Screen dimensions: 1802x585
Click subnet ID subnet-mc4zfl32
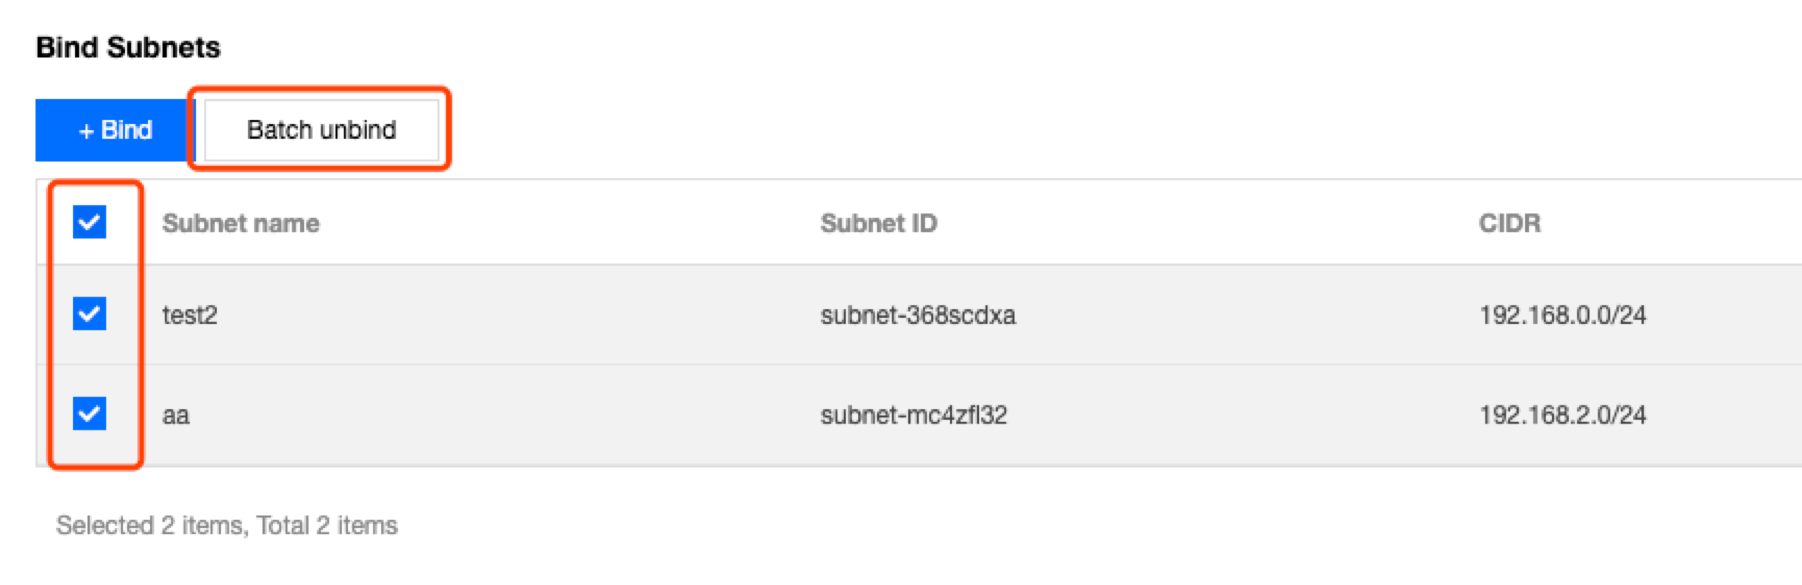913,415
